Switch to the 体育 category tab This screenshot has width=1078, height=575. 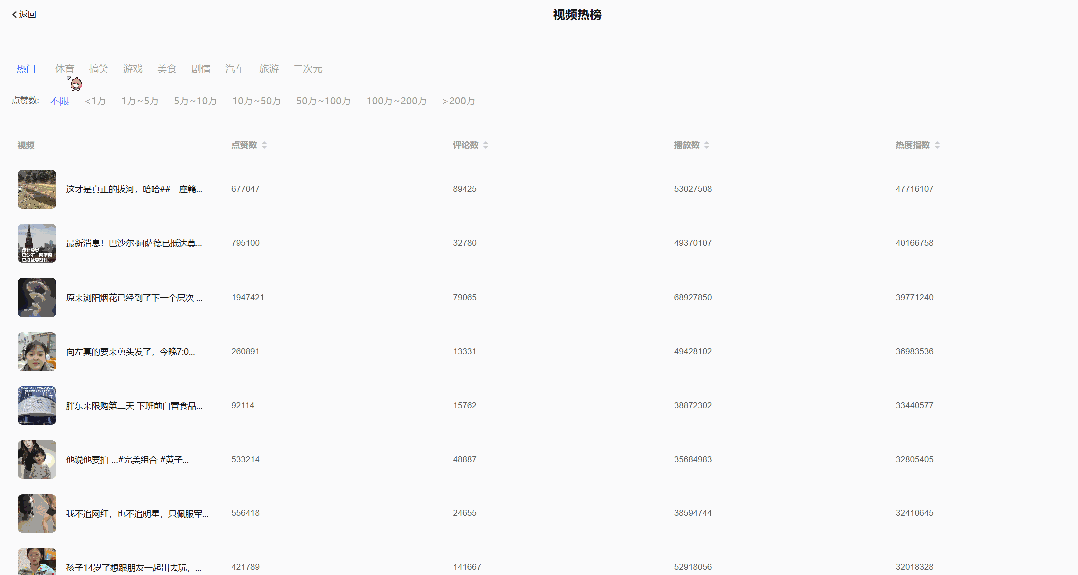tap(64, 69)
